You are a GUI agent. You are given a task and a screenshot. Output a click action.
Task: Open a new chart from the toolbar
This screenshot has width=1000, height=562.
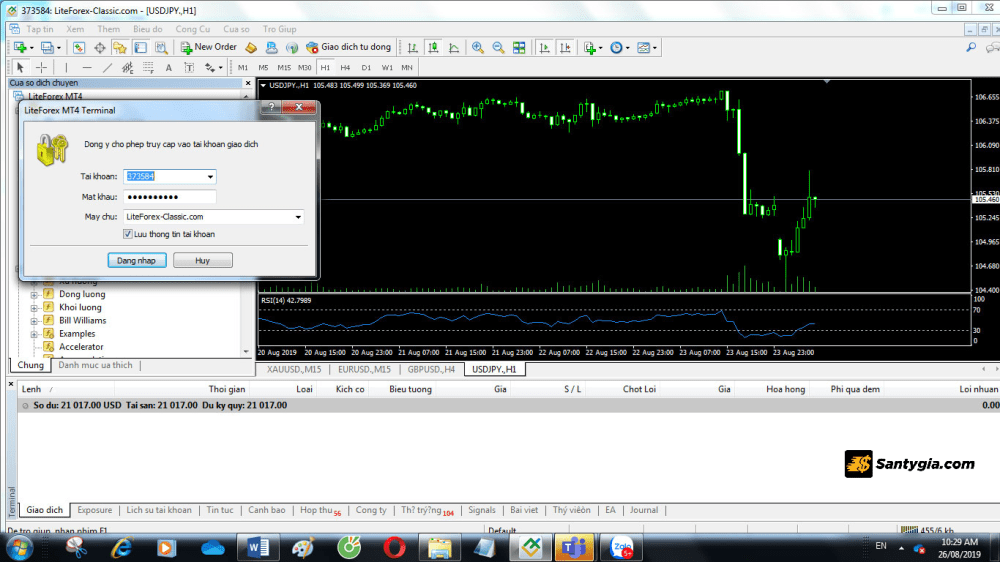pyautogui.click(x=20, y=48)
